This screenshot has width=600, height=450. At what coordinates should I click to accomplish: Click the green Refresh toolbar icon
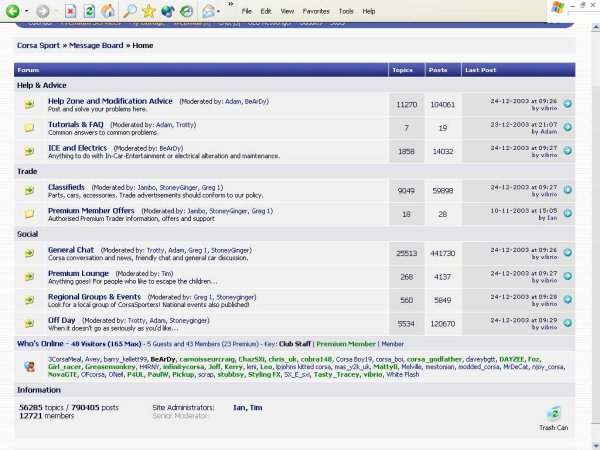(x=89, y=11)
